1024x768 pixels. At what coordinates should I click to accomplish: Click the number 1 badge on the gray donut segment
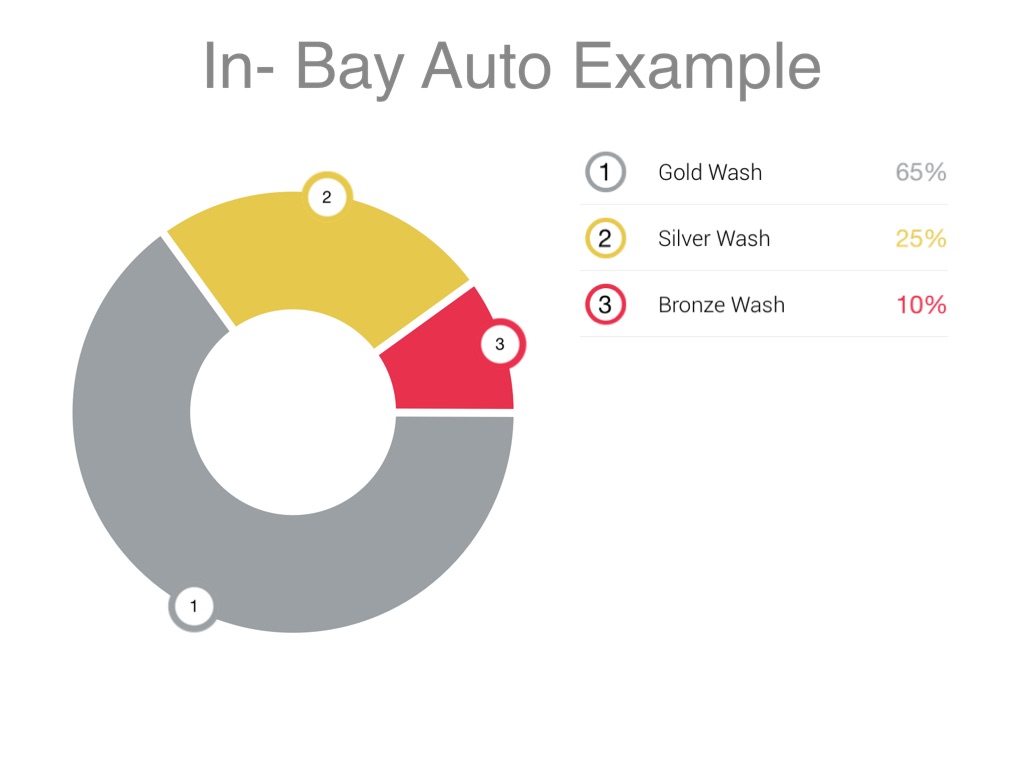[194, 606]
